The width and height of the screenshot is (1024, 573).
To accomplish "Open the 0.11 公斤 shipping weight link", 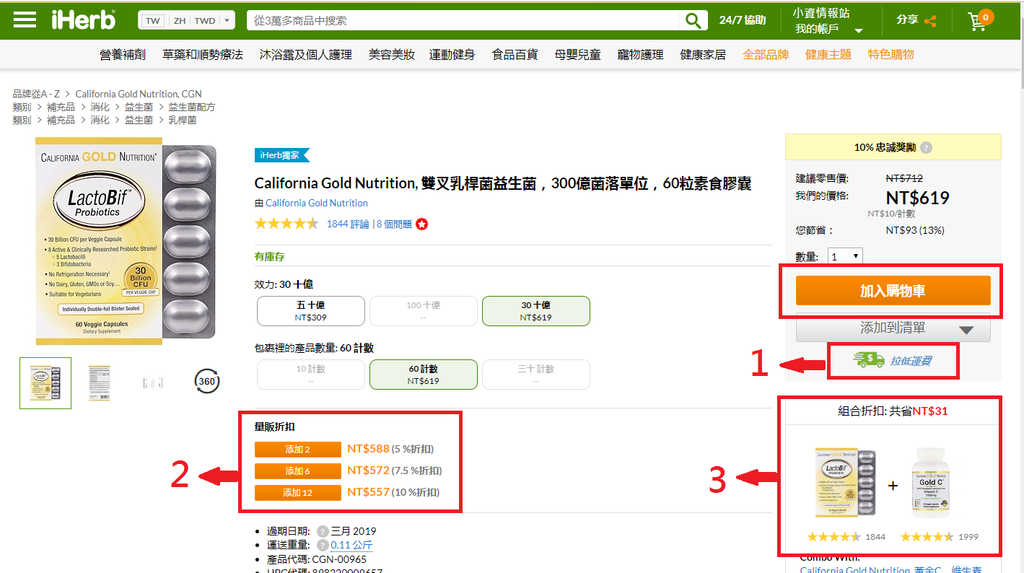I will coord(351,545).
